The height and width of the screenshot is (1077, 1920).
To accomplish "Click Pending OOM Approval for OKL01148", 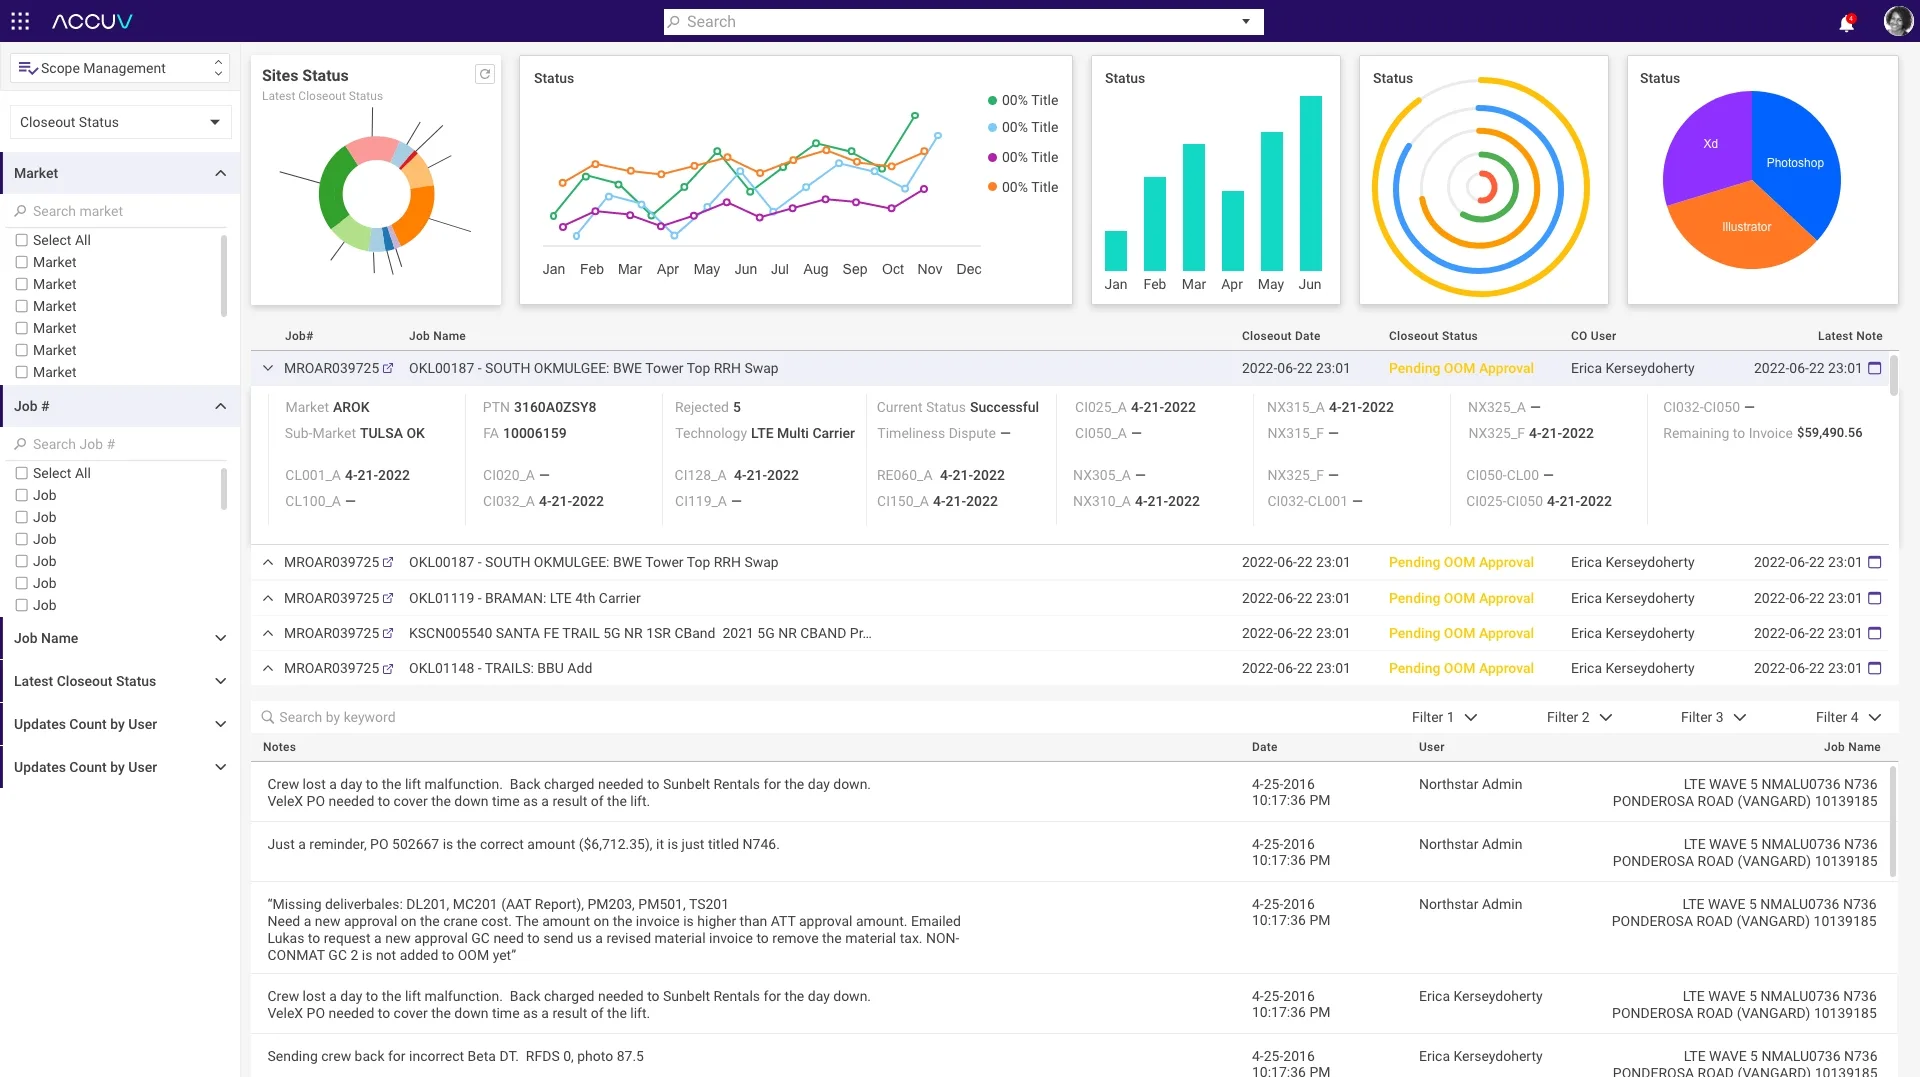I will pos(1461,668).
